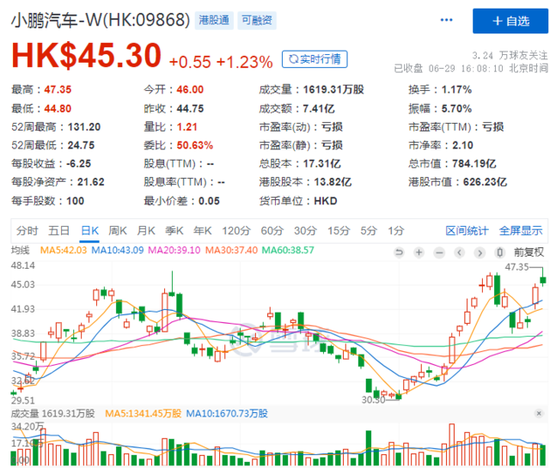Switch to the 1分 tab
The height and width of the screenshot is (468, 550).
[x=396, y=230]
